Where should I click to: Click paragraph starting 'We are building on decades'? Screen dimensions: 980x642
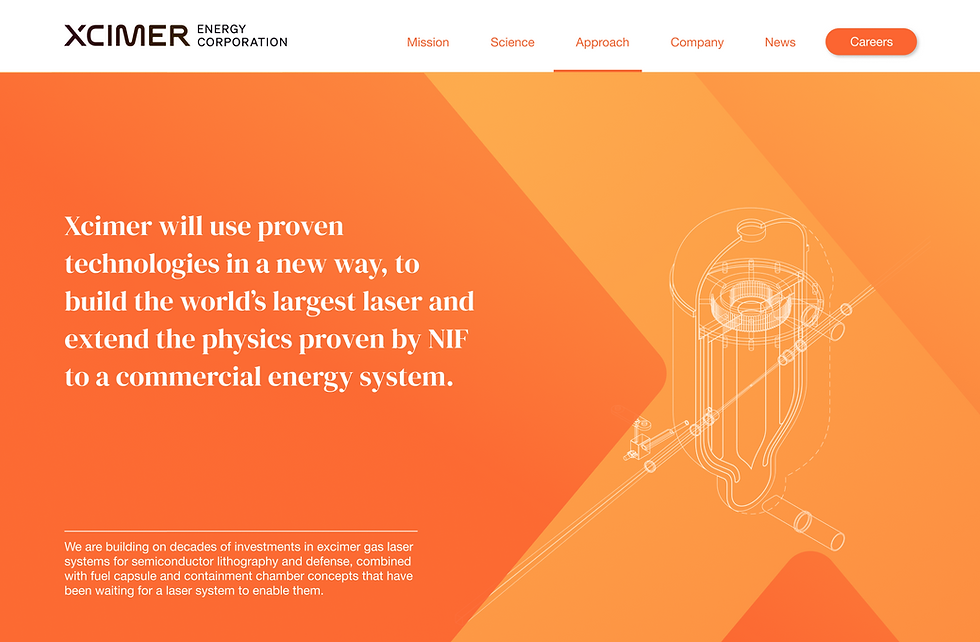point(239,569)
